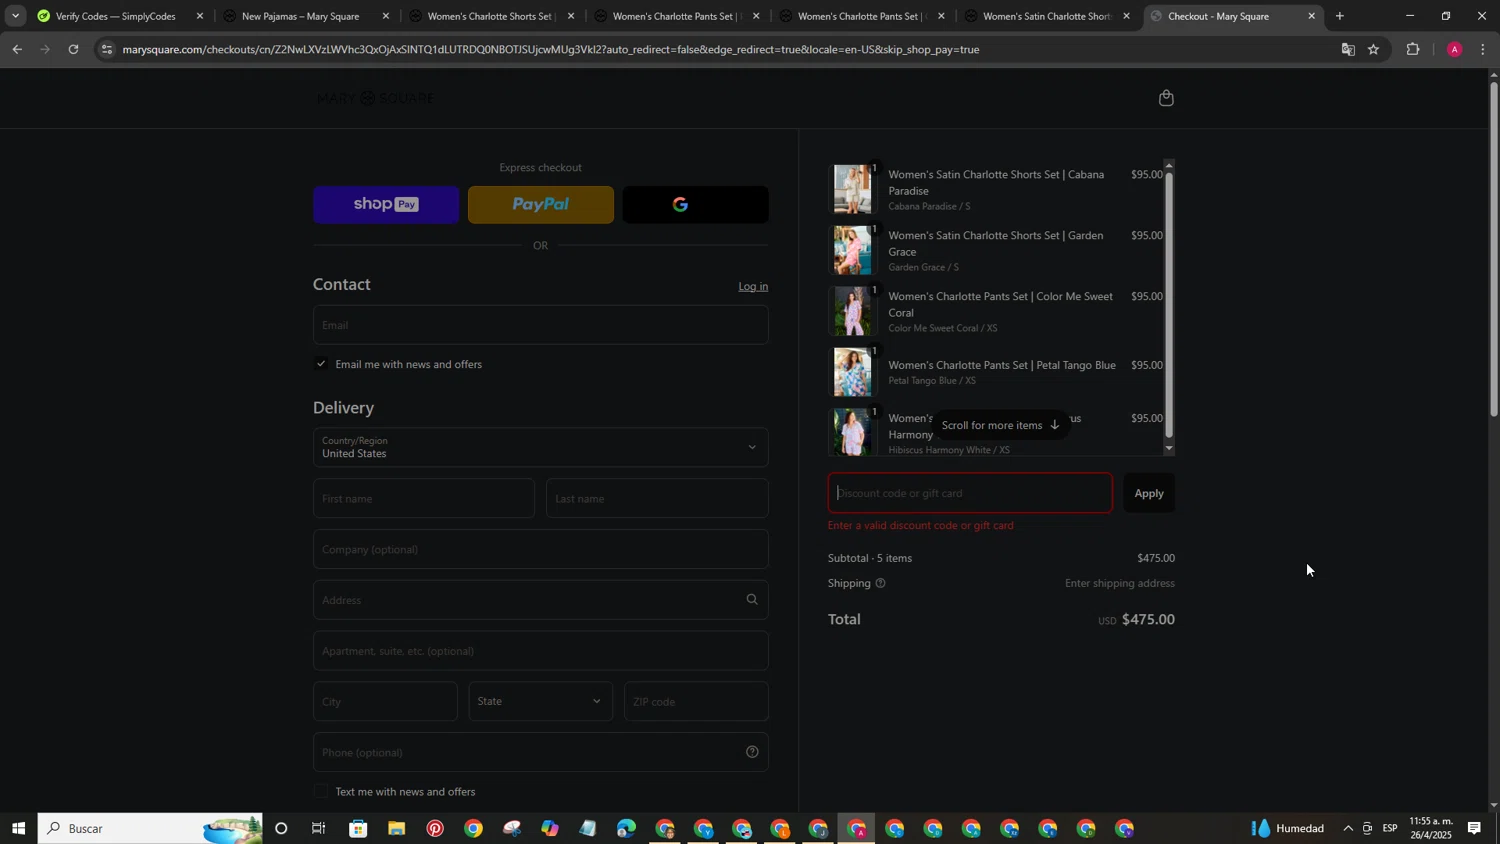The image size is (1500, 844).
Task: Open the State dropdown
Action: coord(540,701)
